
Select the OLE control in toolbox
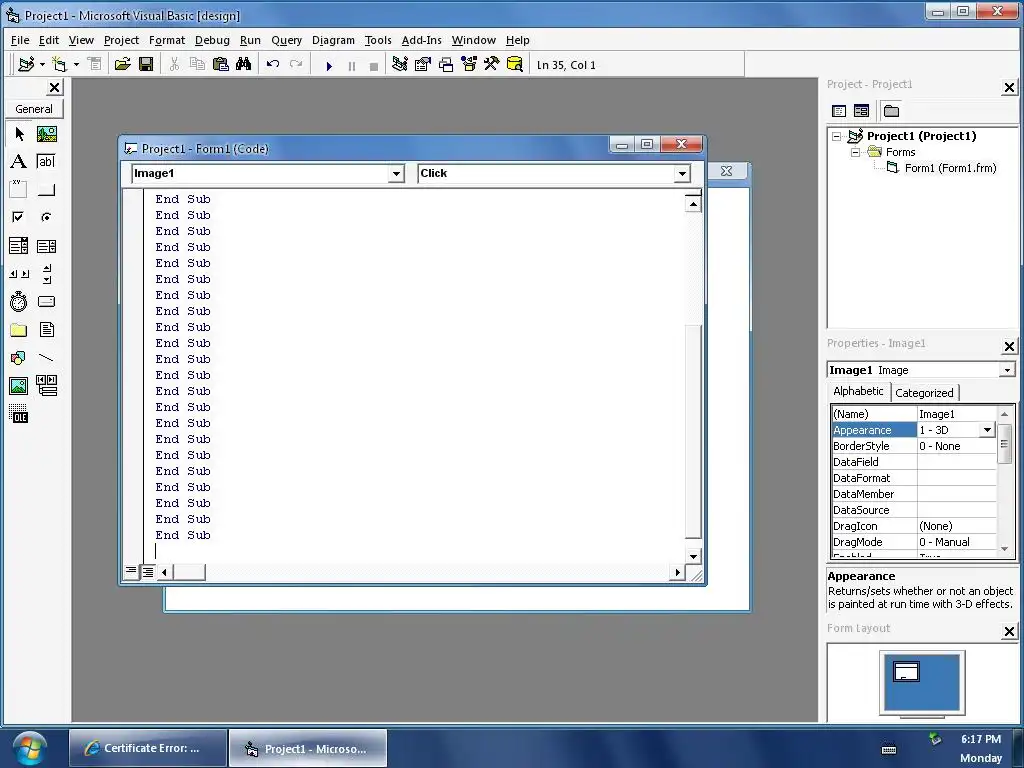(19, 414)
